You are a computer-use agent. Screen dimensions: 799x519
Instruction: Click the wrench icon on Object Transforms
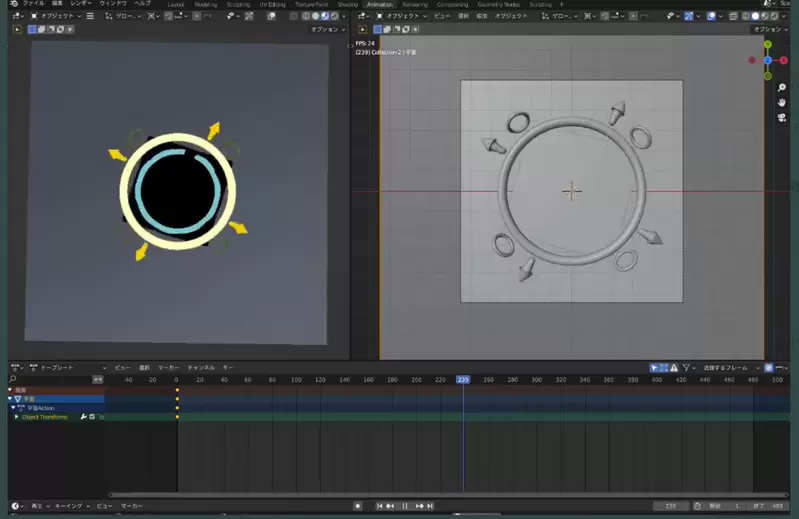(x=83, y=417)
